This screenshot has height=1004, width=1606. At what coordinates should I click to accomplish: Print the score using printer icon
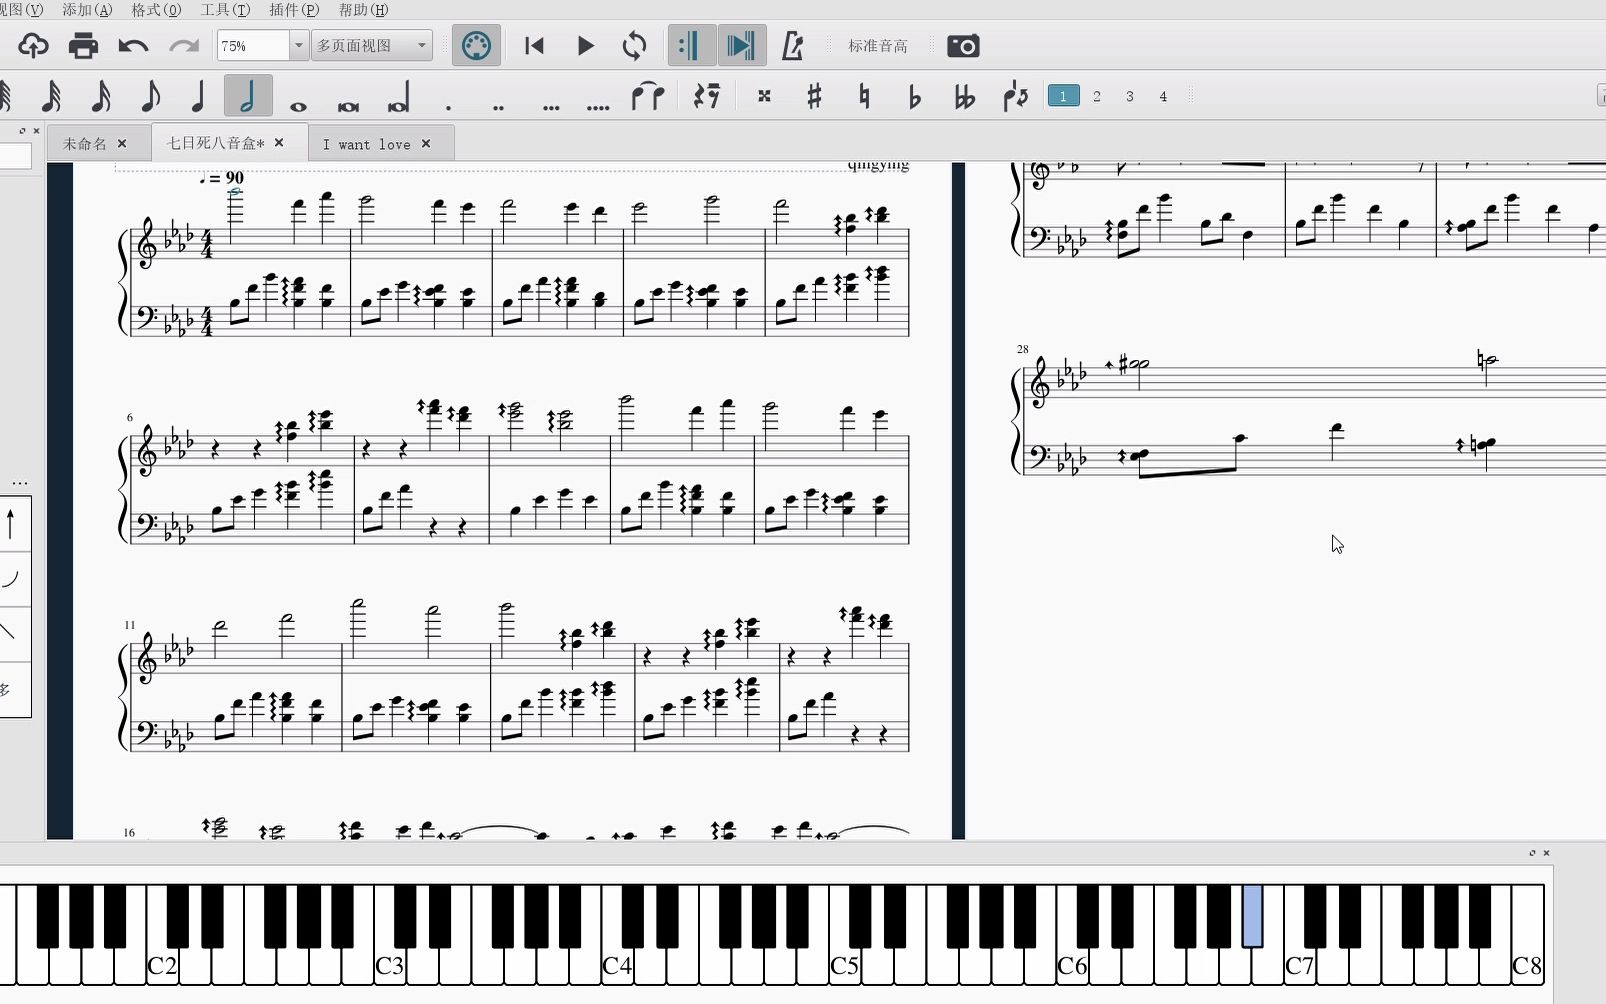(83, 46)
